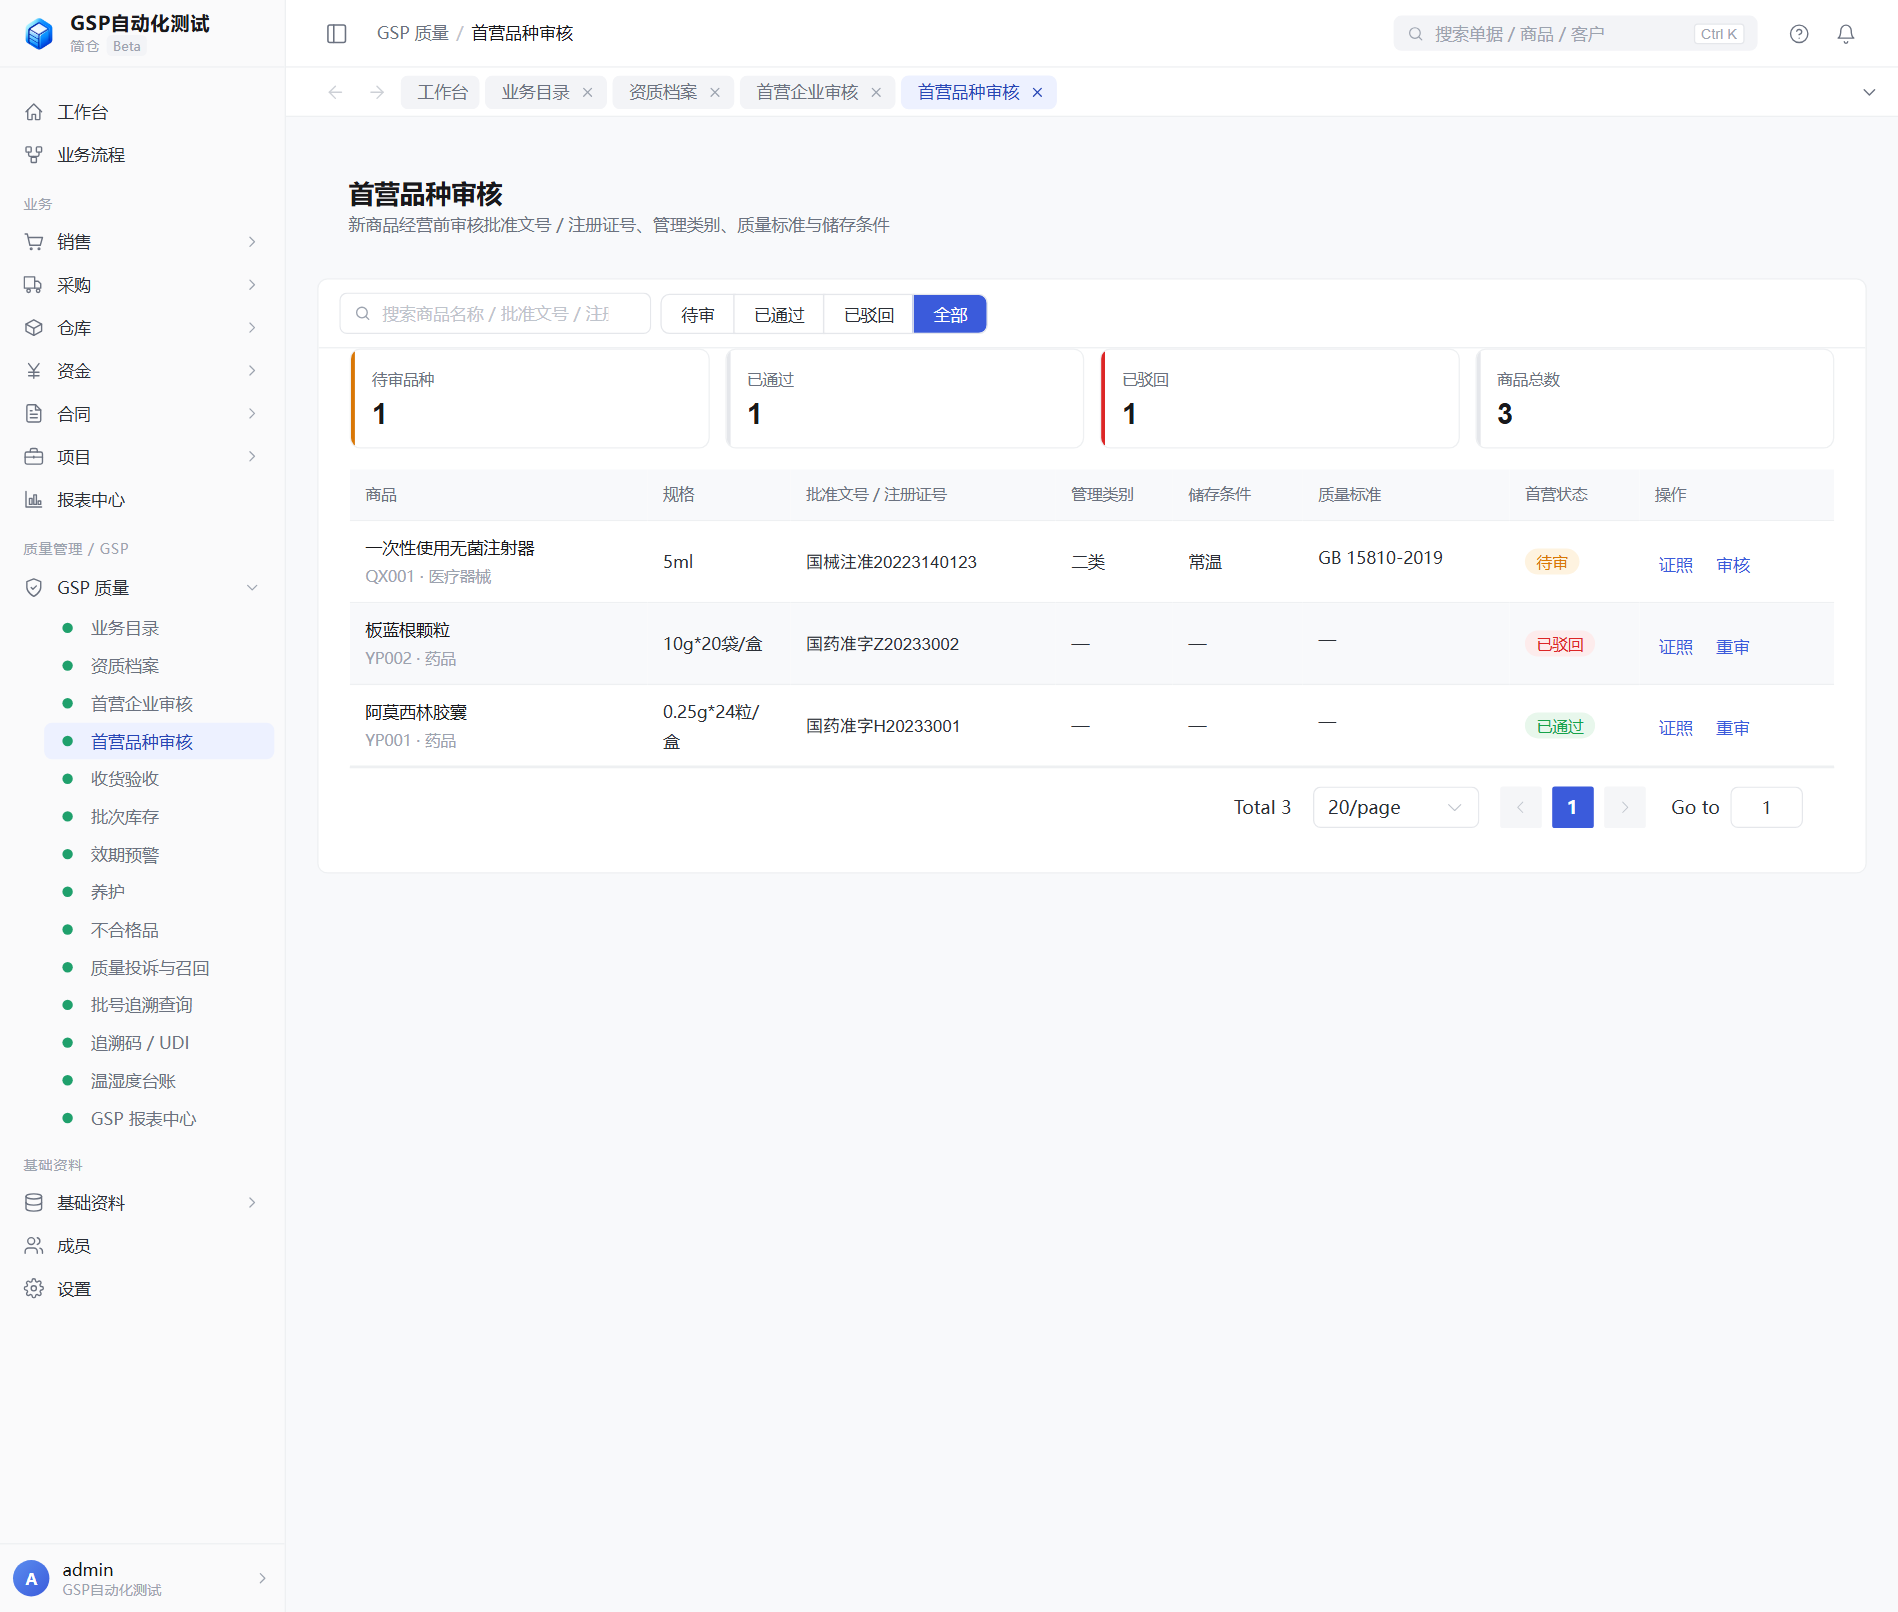Viewport: 1898px width, 1612px height.
Task: Filter list by 待审 status
Action: (698, 315)
